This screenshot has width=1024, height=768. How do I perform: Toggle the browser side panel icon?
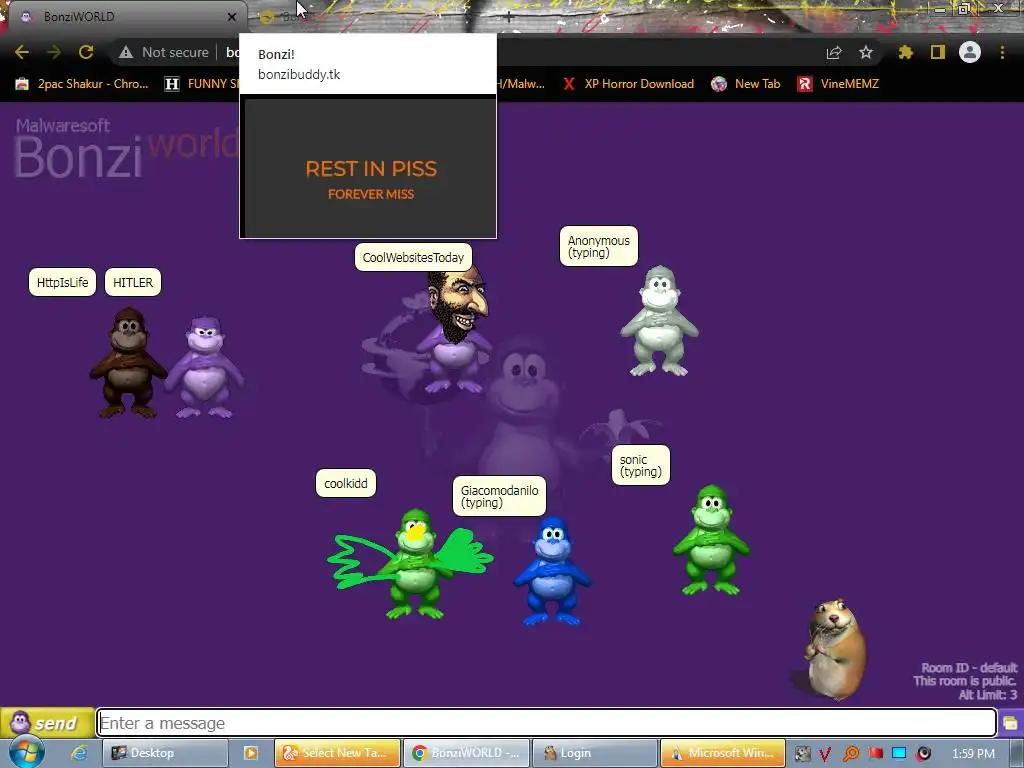point(938,52)
